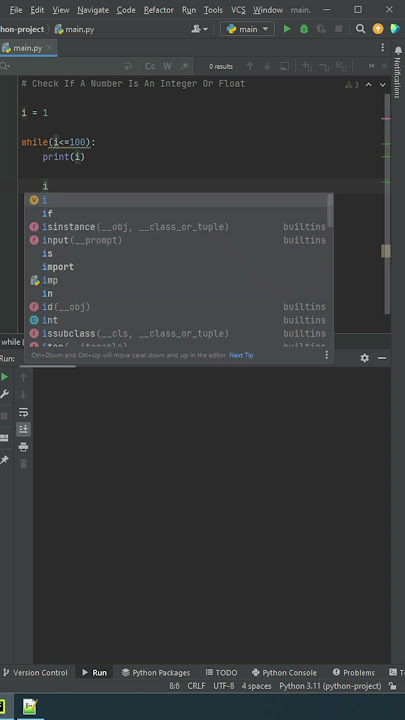Click the 4 spaces indent setting
This screenshot has height=720, width=405.
point(257,686)
